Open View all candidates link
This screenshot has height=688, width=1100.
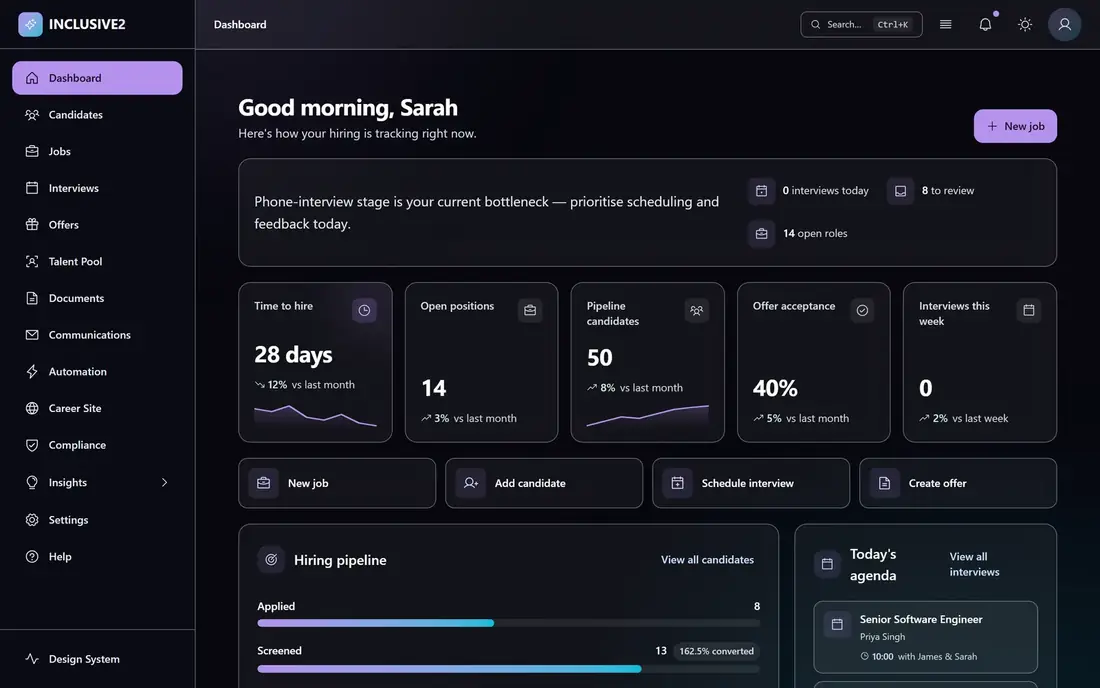click(x=707, y=560)
